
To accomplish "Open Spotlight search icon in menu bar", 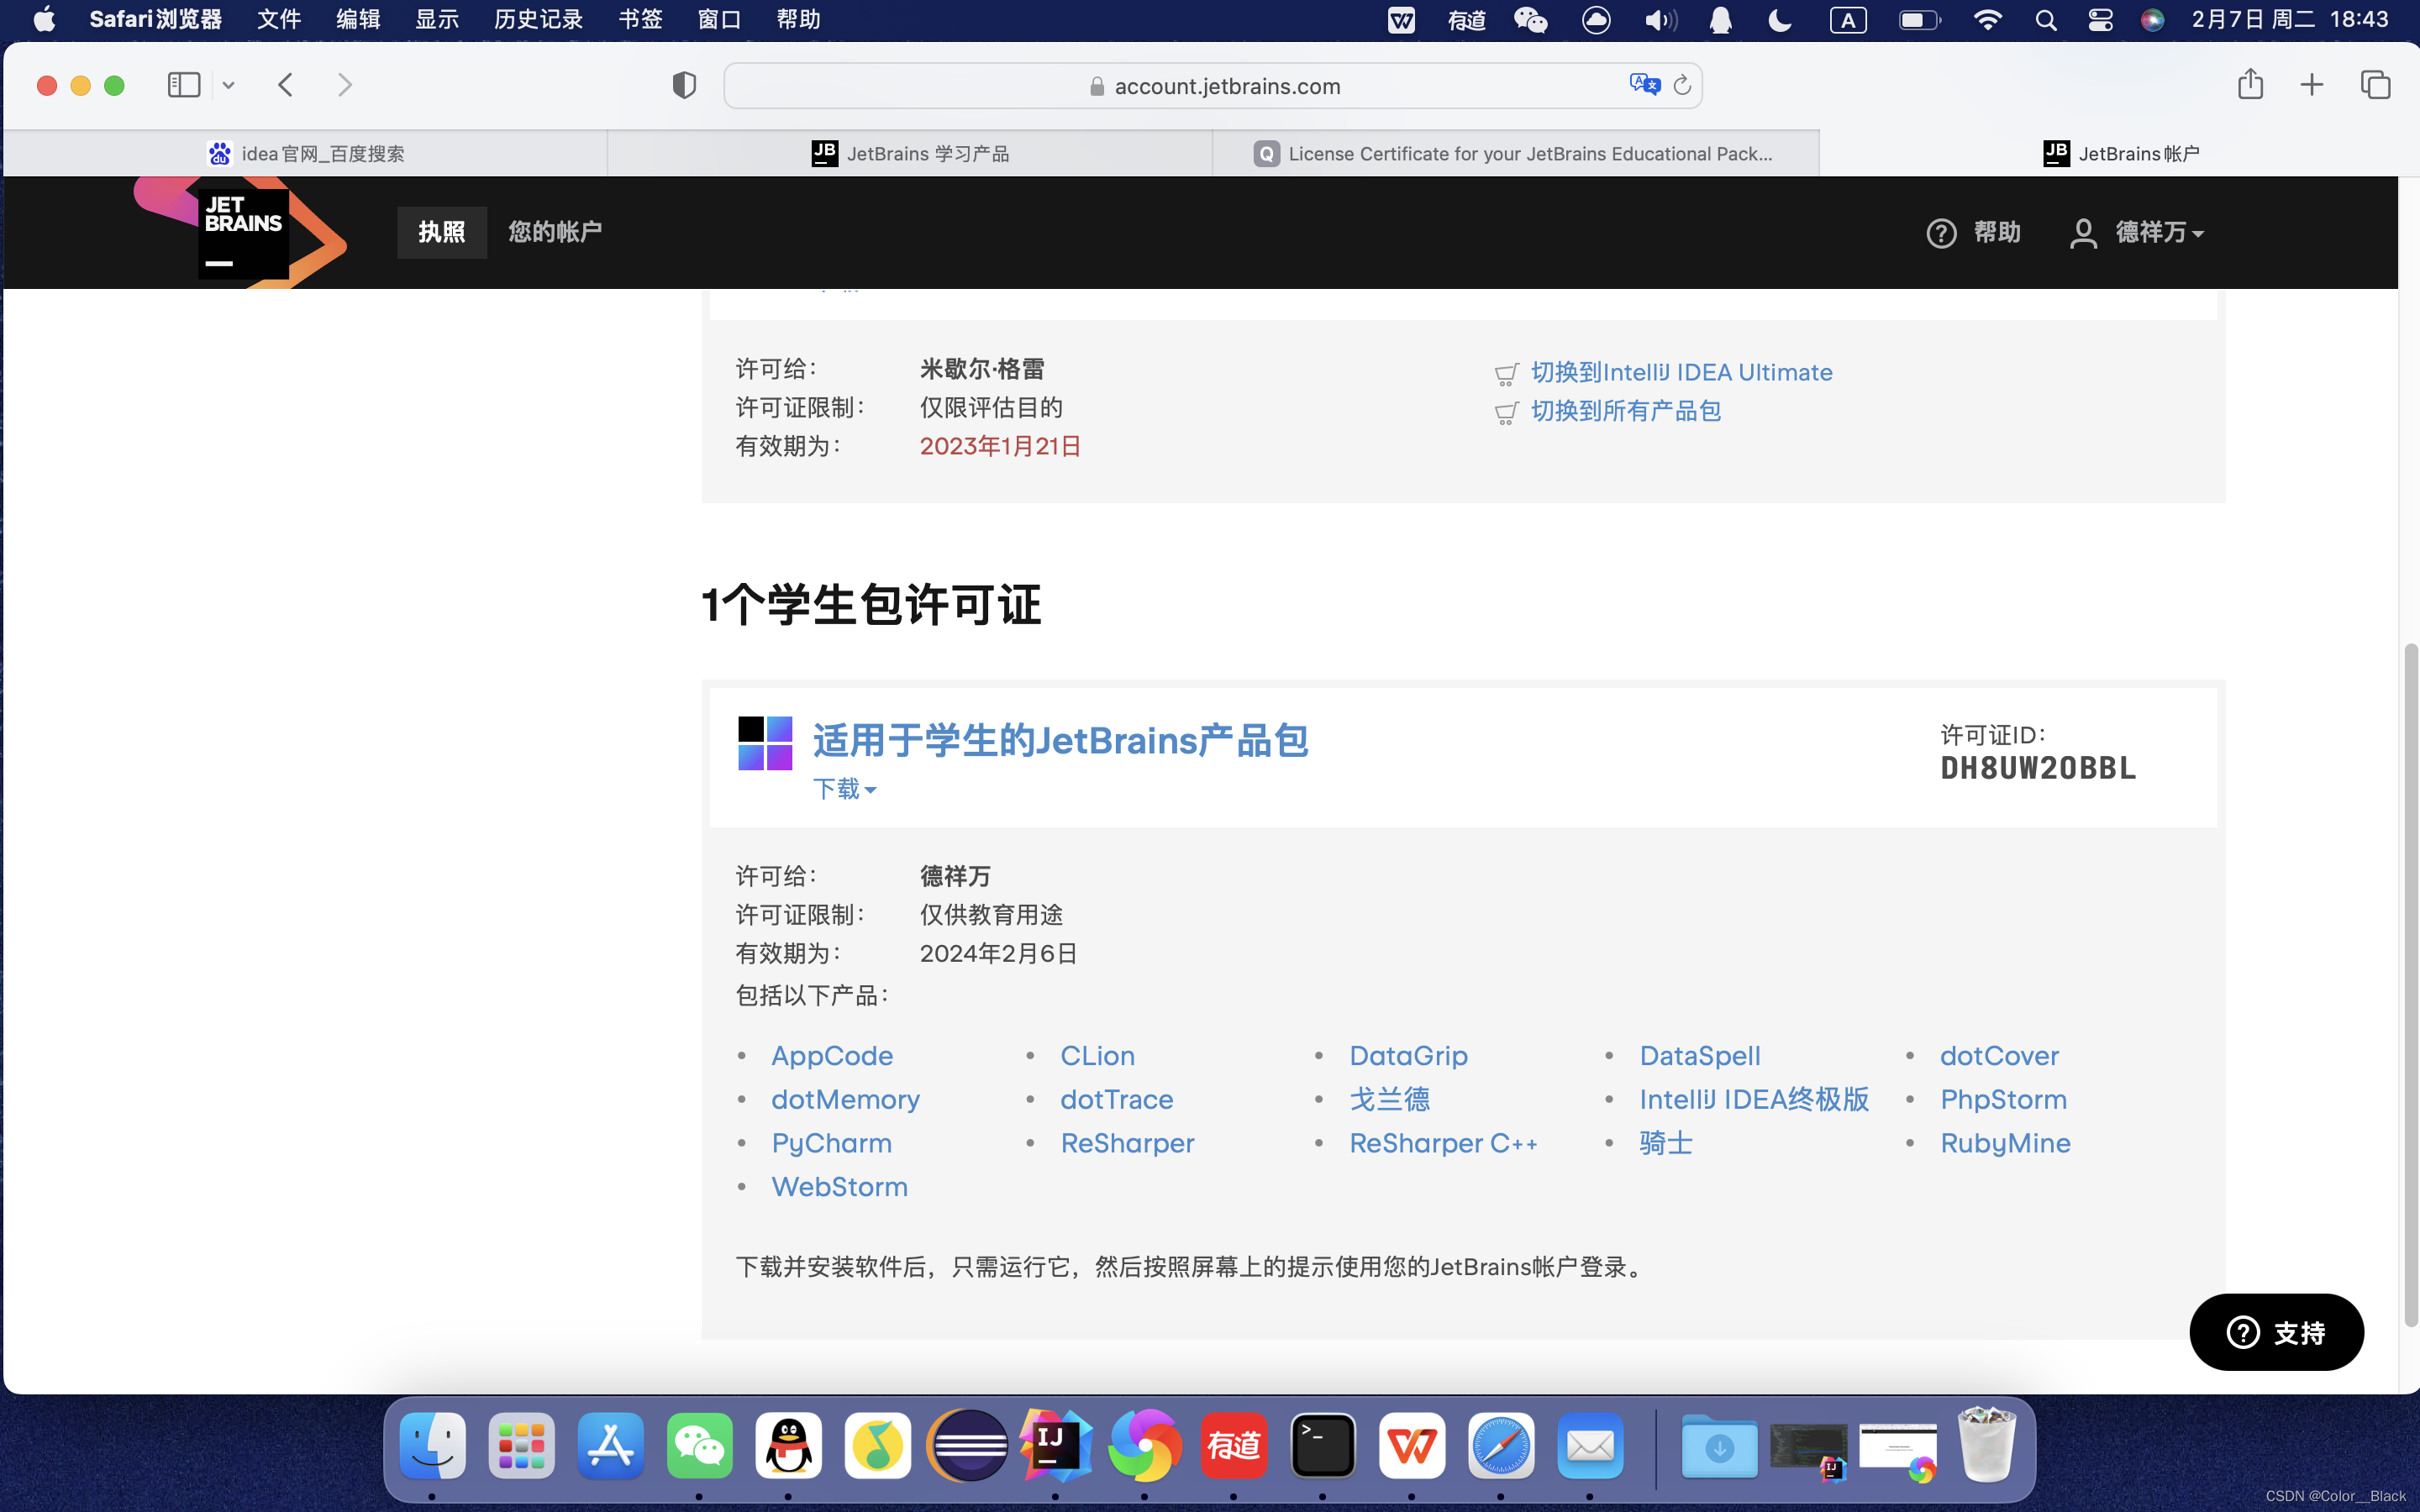I will [x=2046, y=20].
